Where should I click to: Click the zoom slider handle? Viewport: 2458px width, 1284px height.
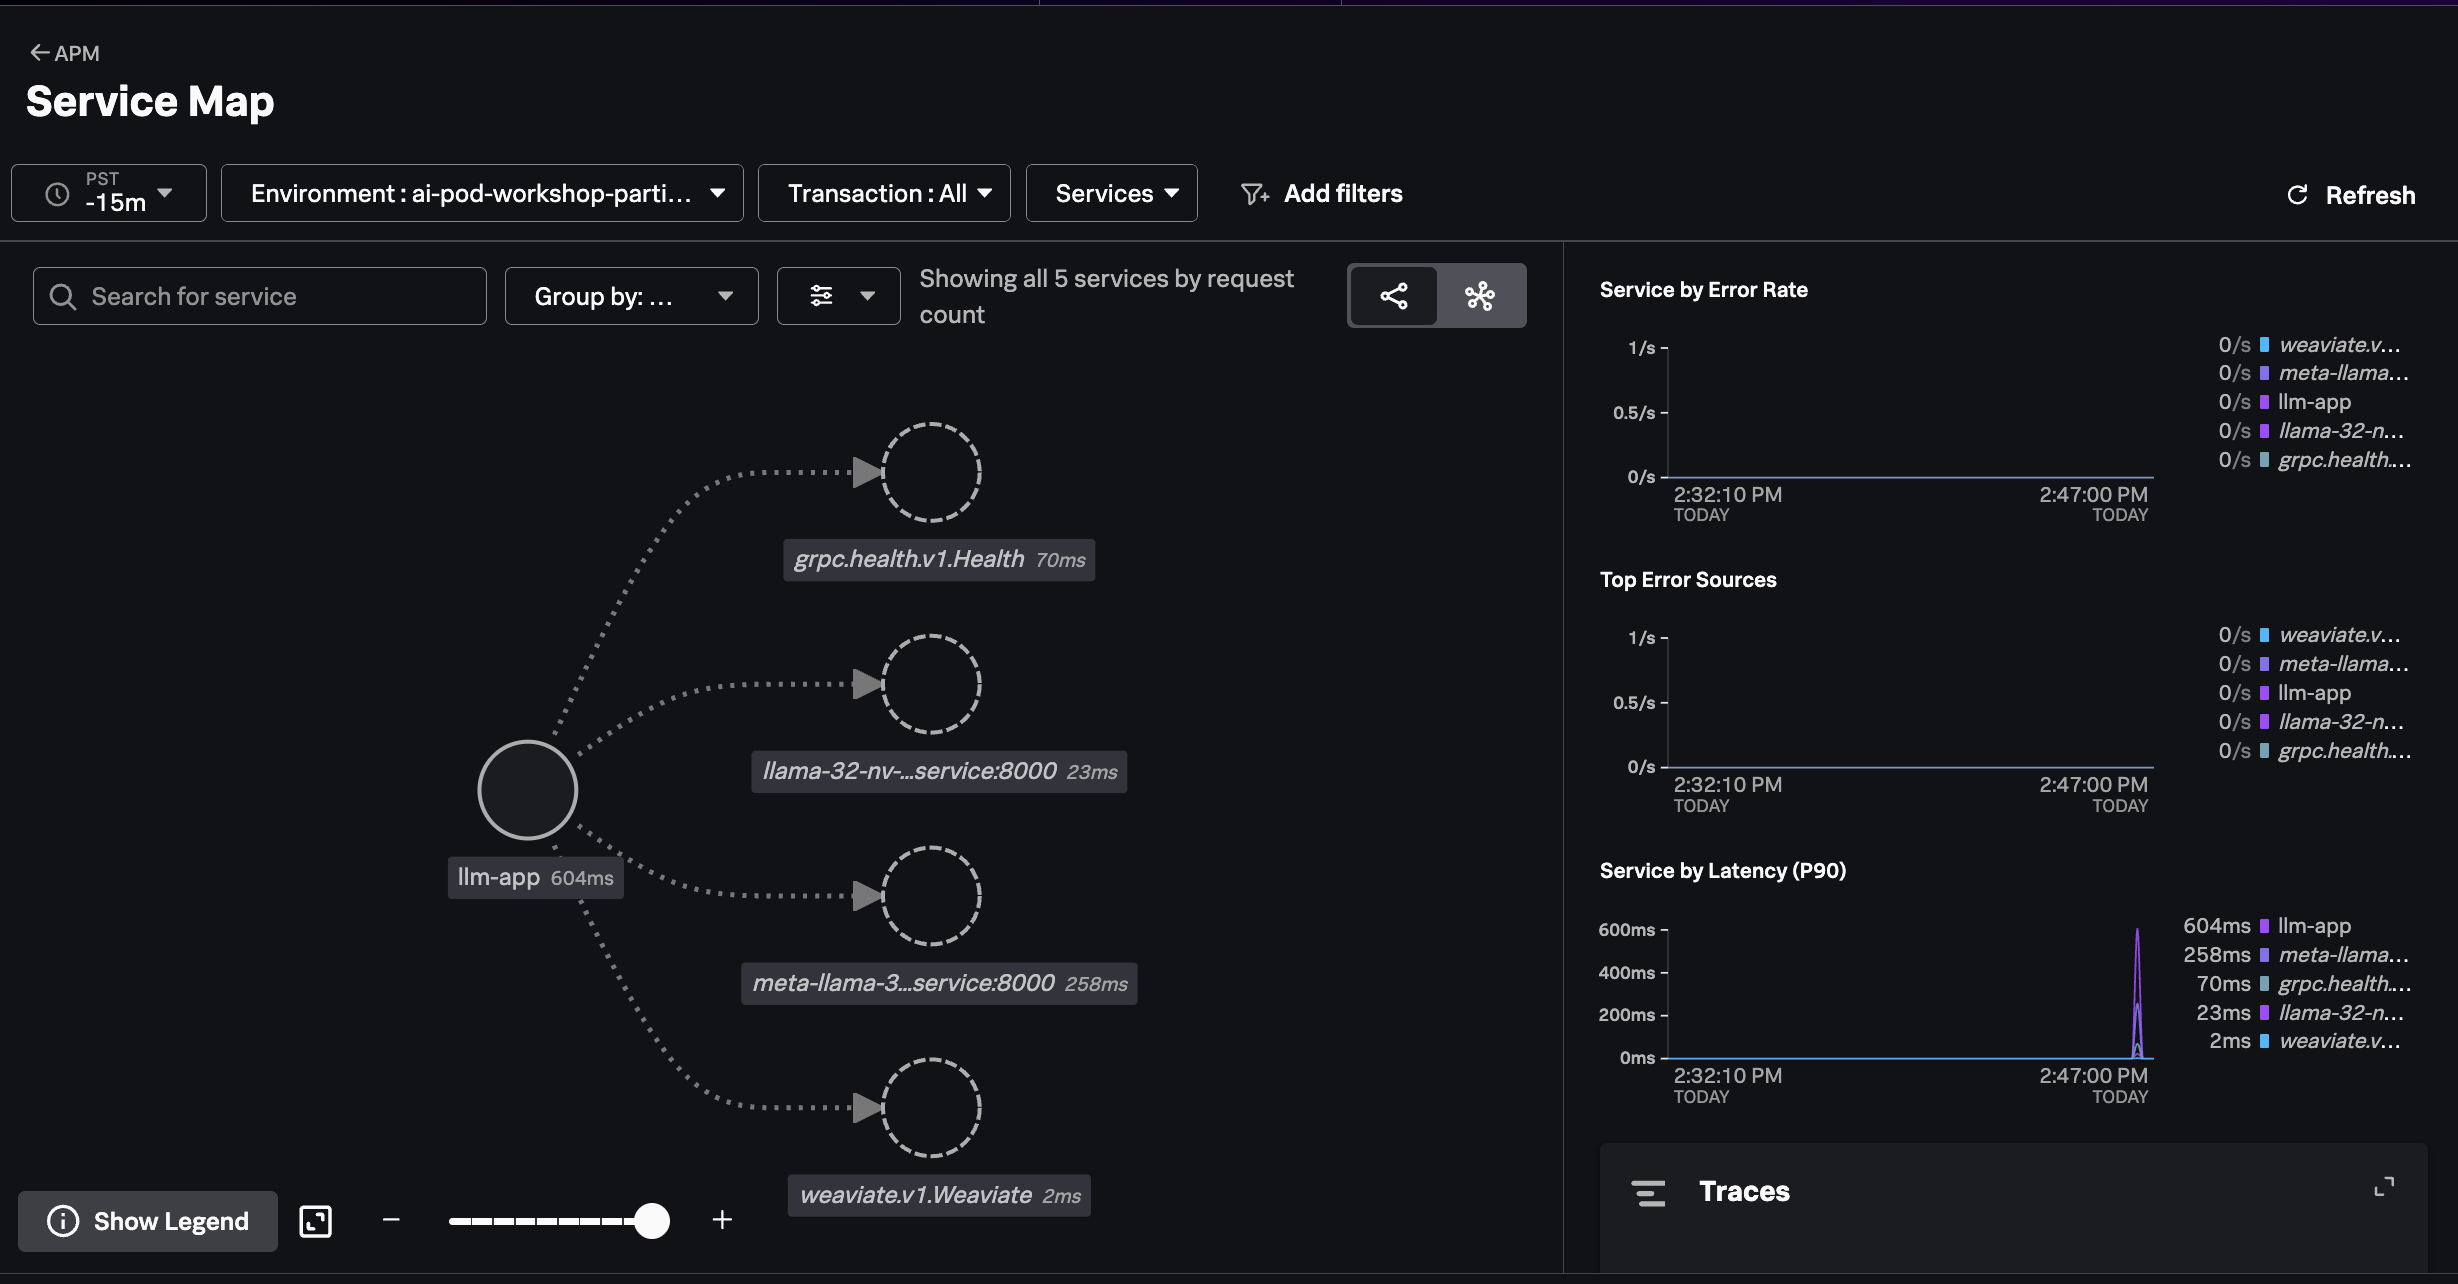652,1221
